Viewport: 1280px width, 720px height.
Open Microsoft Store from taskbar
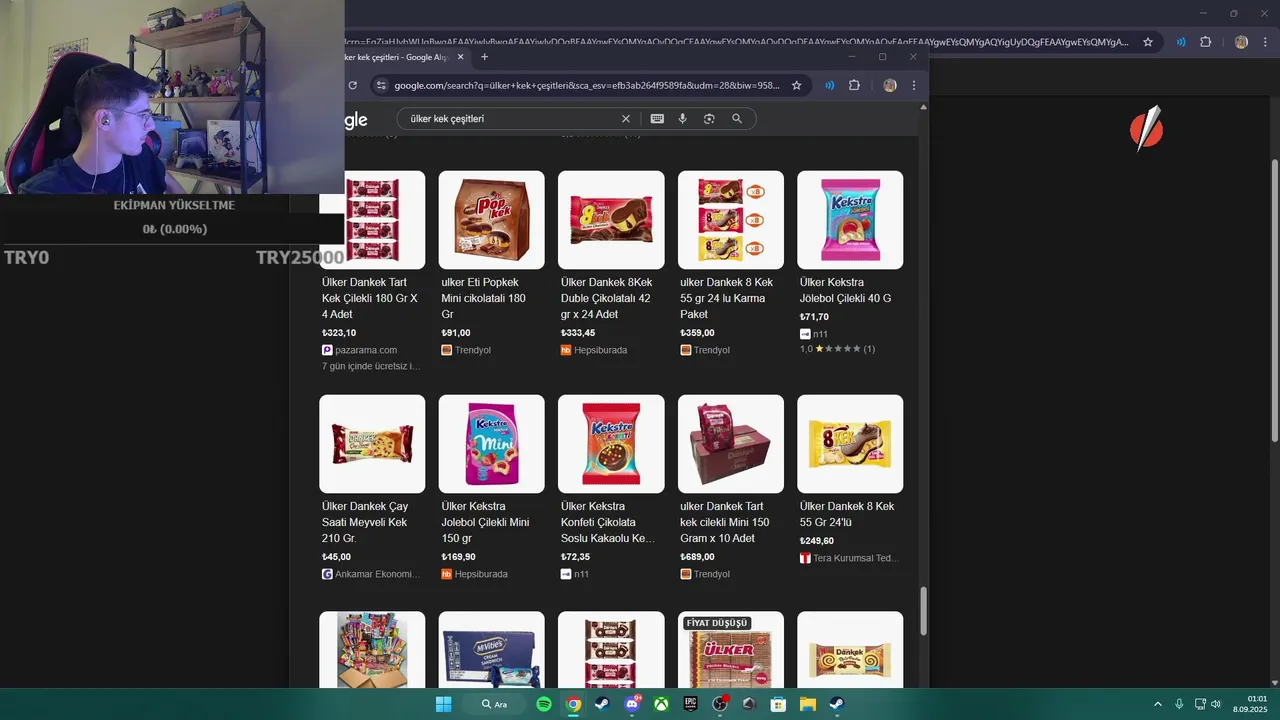tap(778, 704)
